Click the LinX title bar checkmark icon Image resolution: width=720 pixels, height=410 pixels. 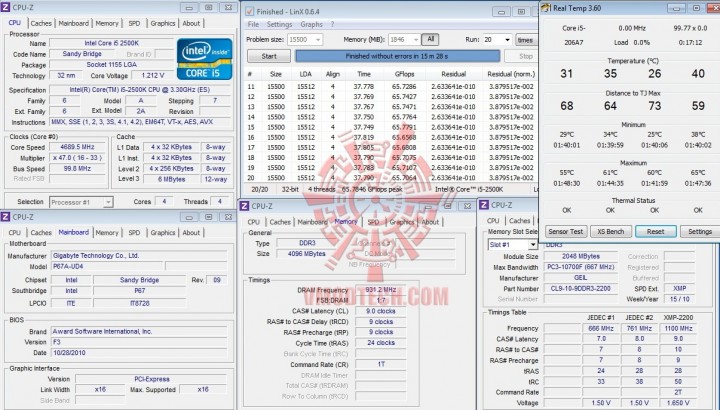[249, 11]
